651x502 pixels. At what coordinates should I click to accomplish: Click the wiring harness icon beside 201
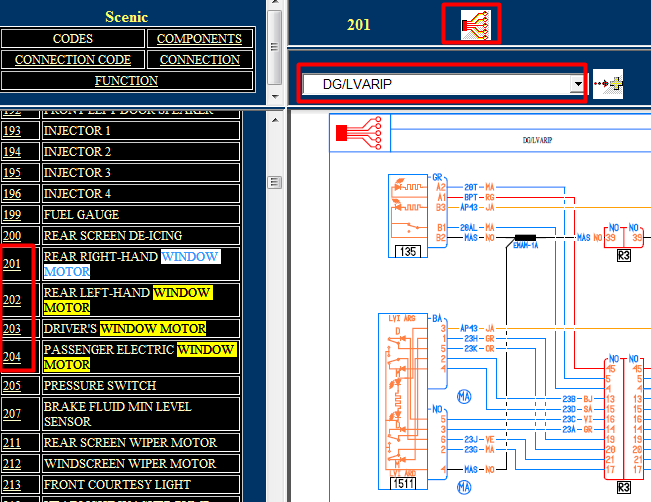pyautogui.click(x=476, y=24)
